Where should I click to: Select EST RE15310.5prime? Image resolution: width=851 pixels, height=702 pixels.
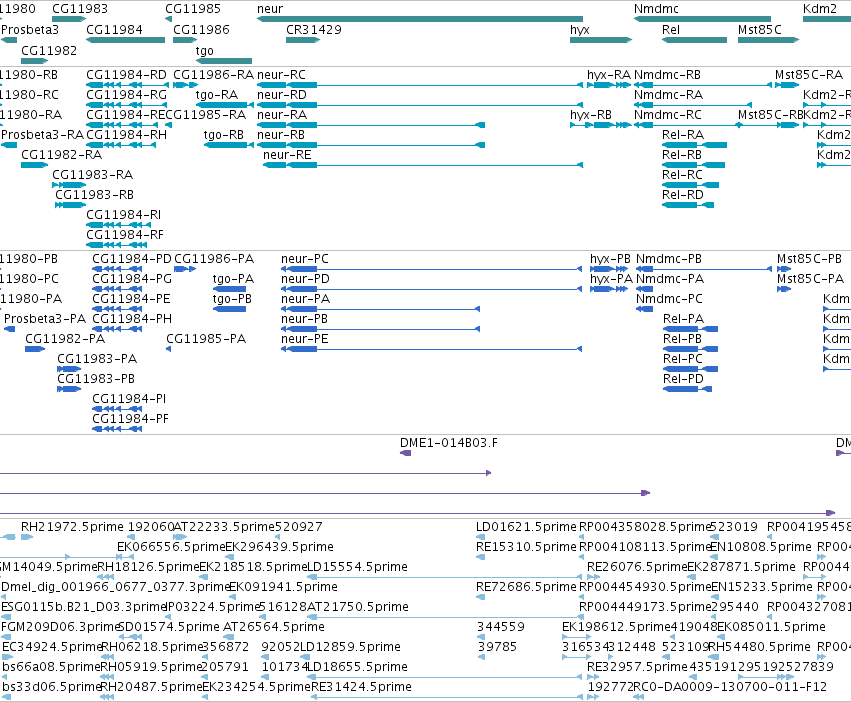(526, 547)
